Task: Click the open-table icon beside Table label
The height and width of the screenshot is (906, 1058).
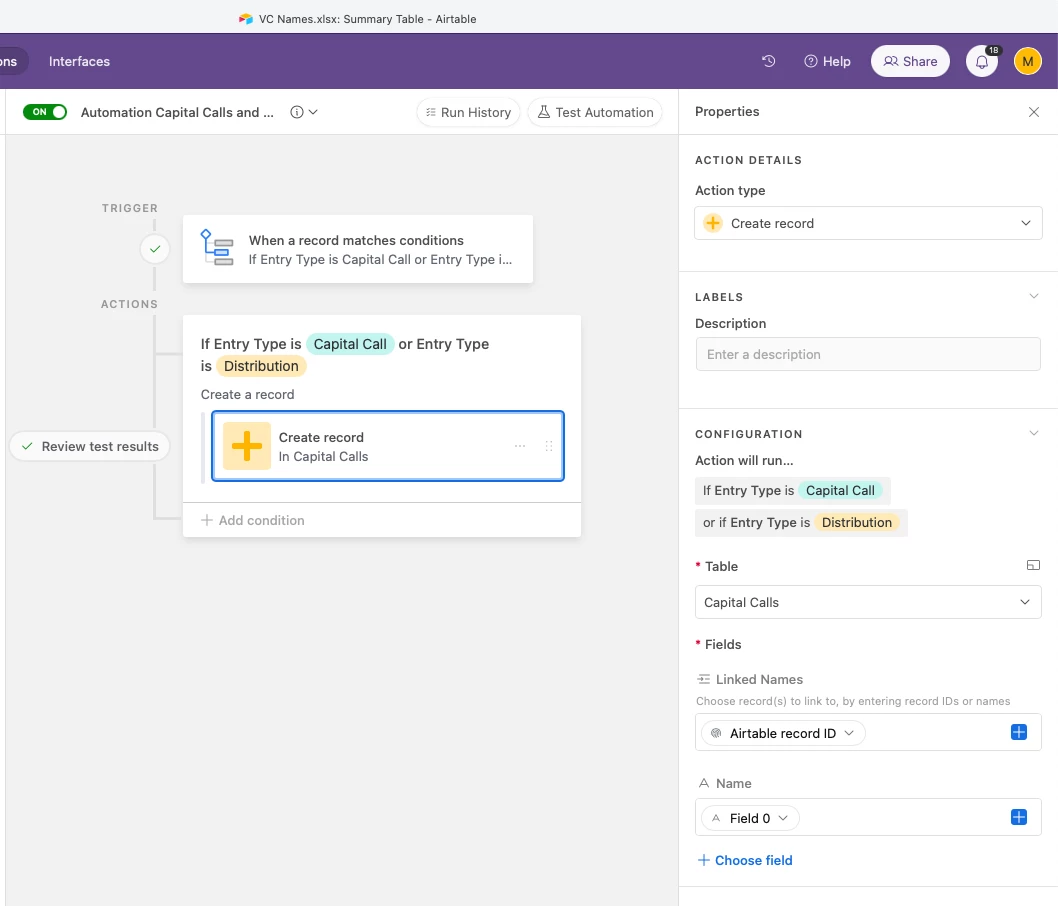Action: tap(1033, 565)
